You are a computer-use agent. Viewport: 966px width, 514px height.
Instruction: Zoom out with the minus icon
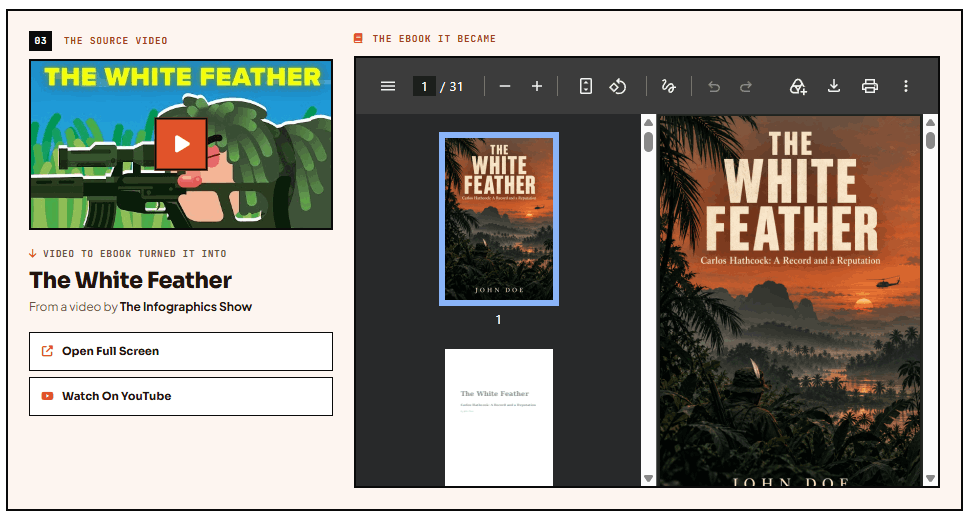tap(505, 86)
